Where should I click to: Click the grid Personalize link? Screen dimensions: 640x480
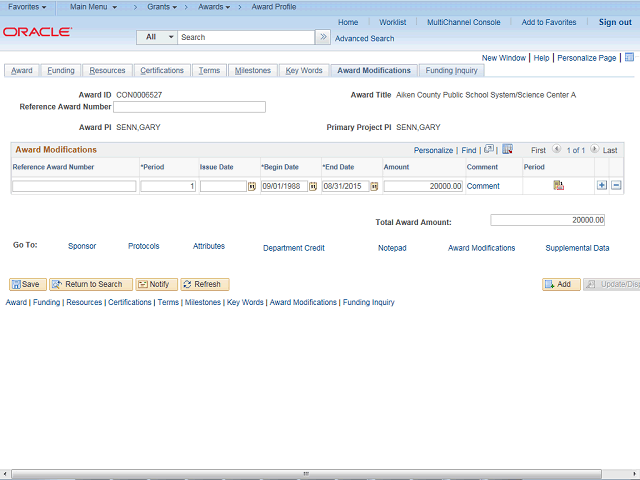(433, 150)
